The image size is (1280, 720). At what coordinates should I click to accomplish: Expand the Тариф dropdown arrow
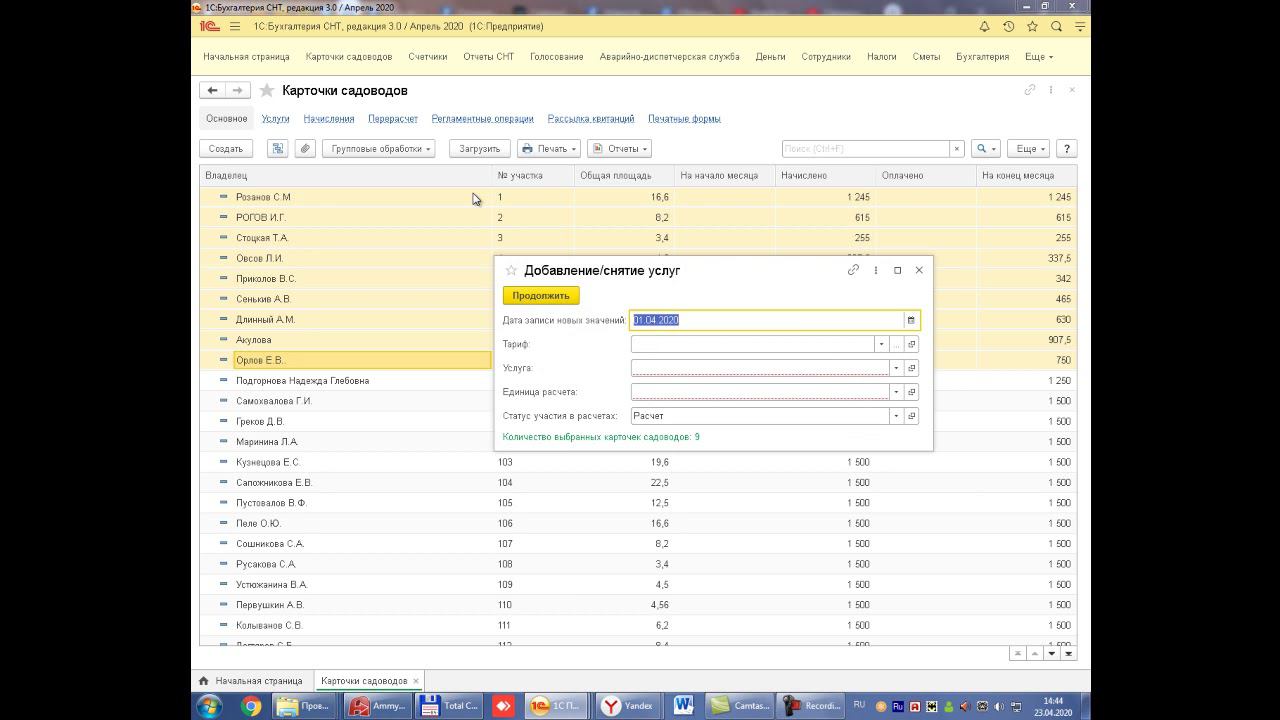coord(881,344)
